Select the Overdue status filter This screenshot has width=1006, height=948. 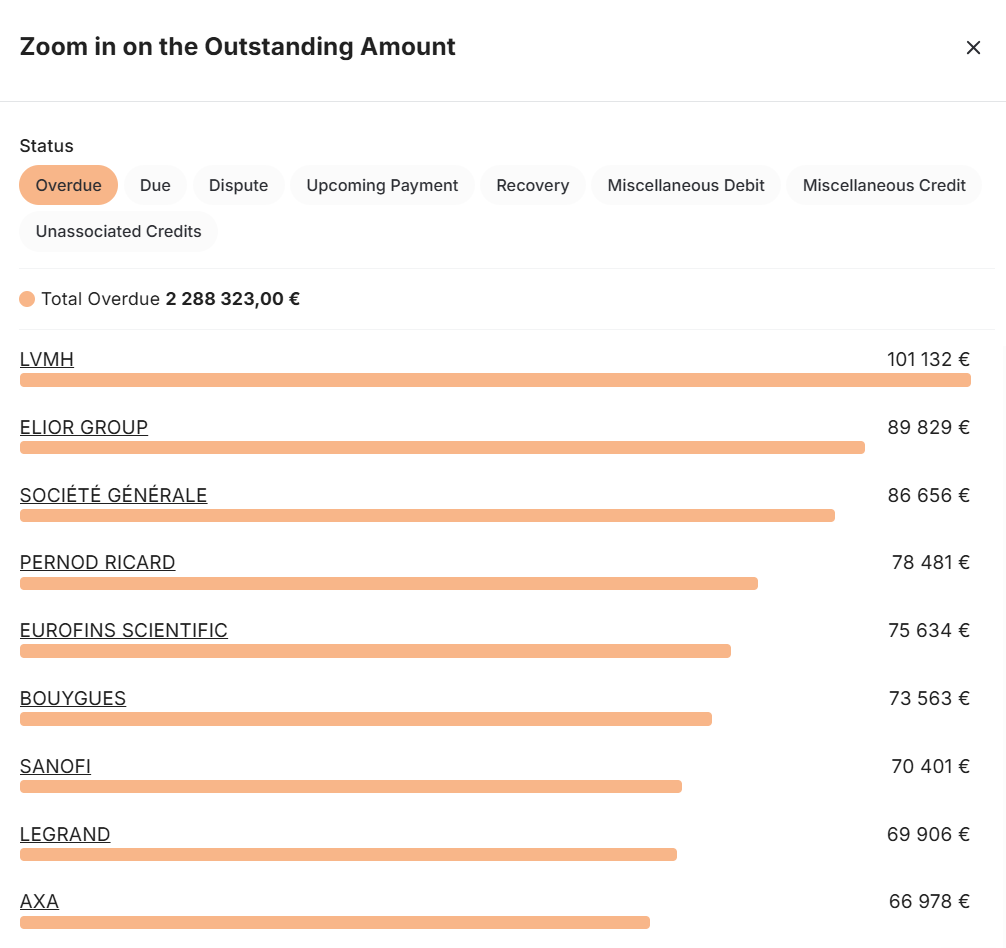click(68, 185)
